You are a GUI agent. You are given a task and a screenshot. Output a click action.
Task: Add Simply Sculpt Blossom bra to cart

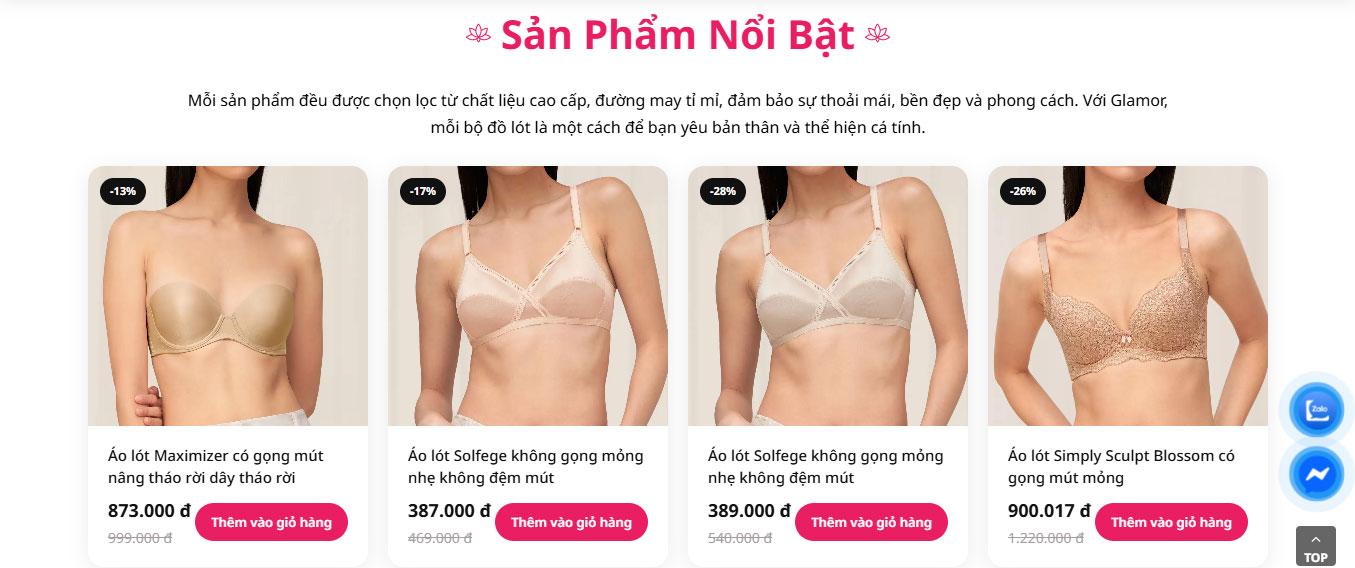[x=1171, y=522]
